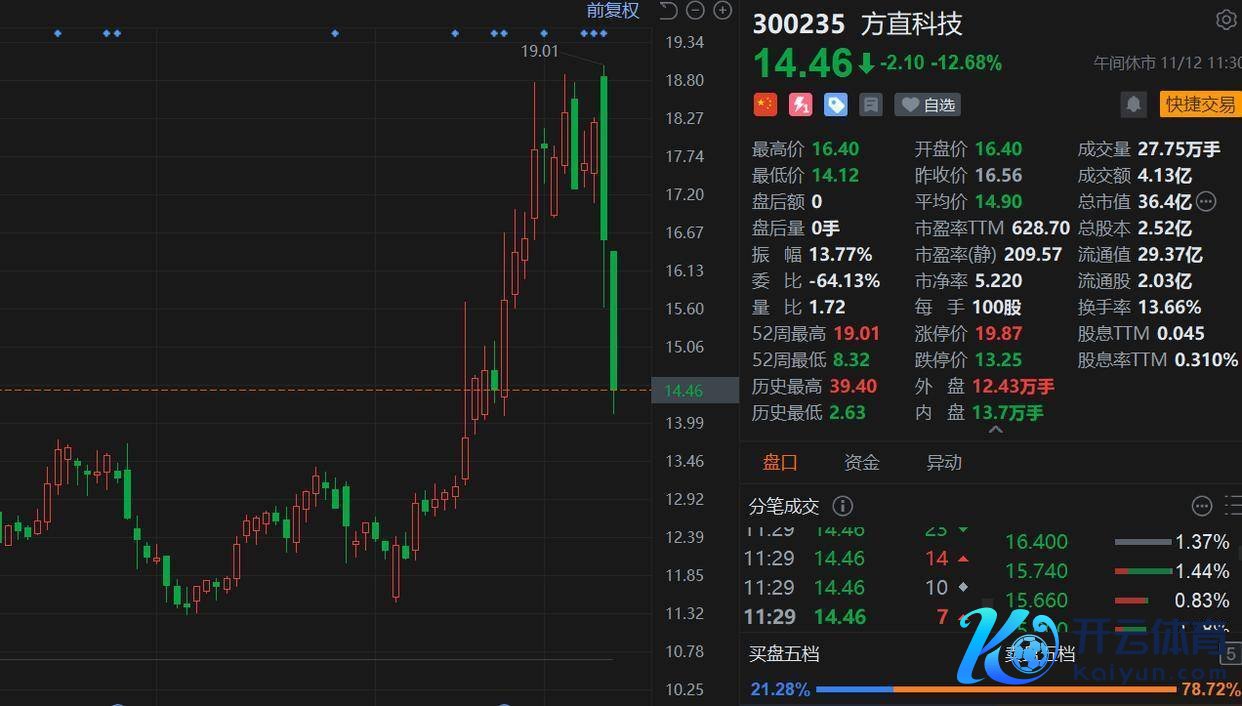Viewport: 1242px width, 706px height.
Task: Click the market cap info icon
Action: point(1207,202)
